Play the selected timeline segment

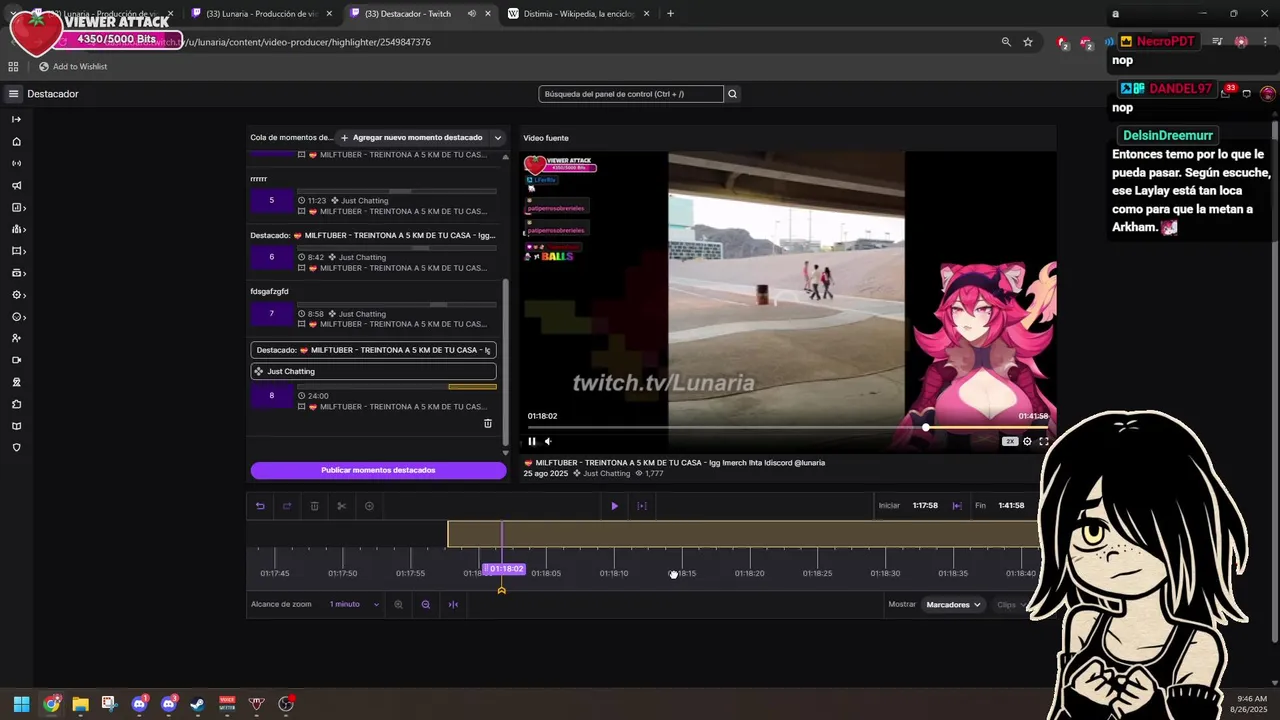tap(614, 506)
